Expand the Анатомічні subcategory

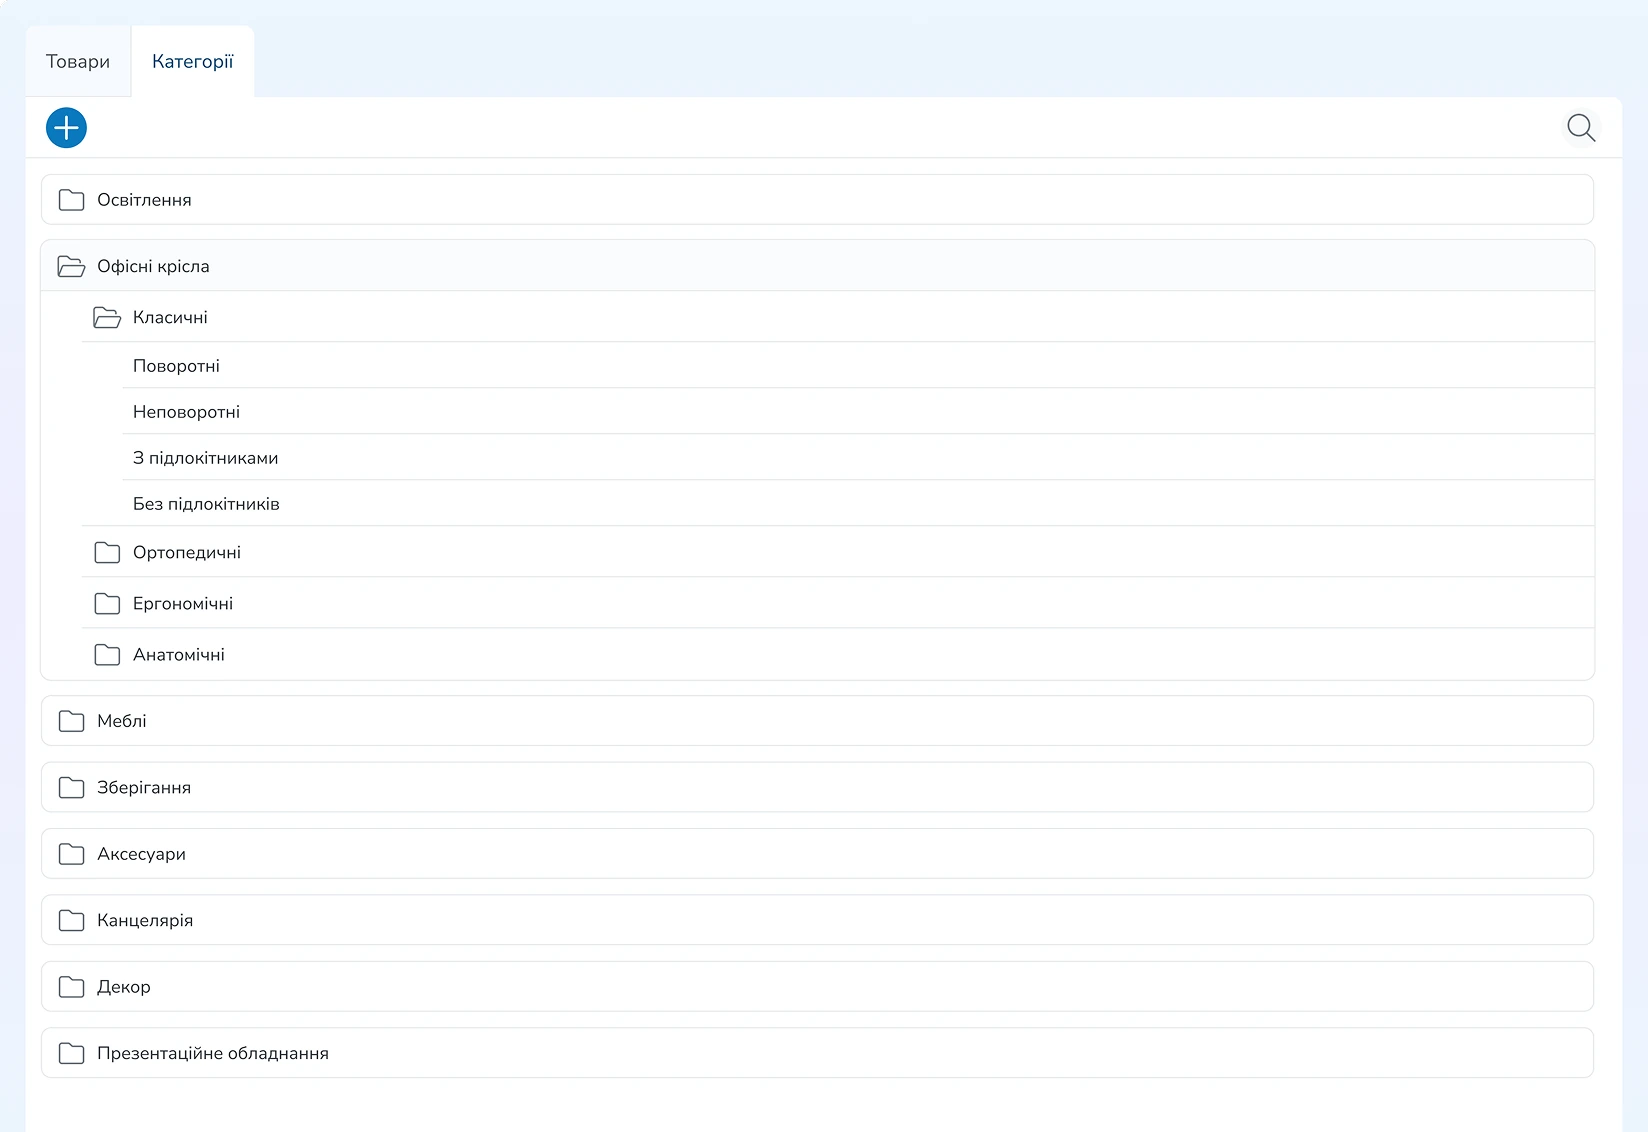(x=838, y=654)
